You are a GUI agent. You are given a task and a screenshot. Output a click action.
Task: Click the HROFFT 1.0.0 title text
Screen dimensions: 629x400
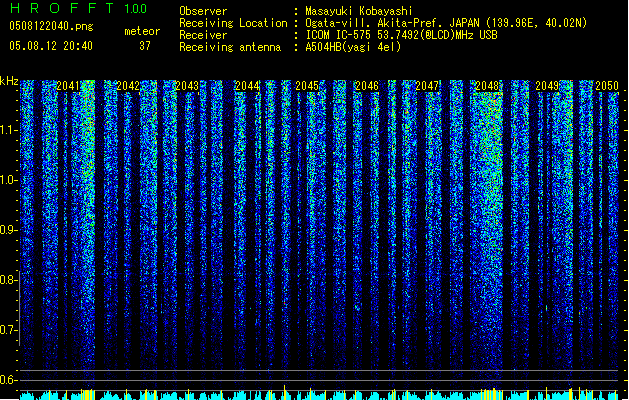79,8
